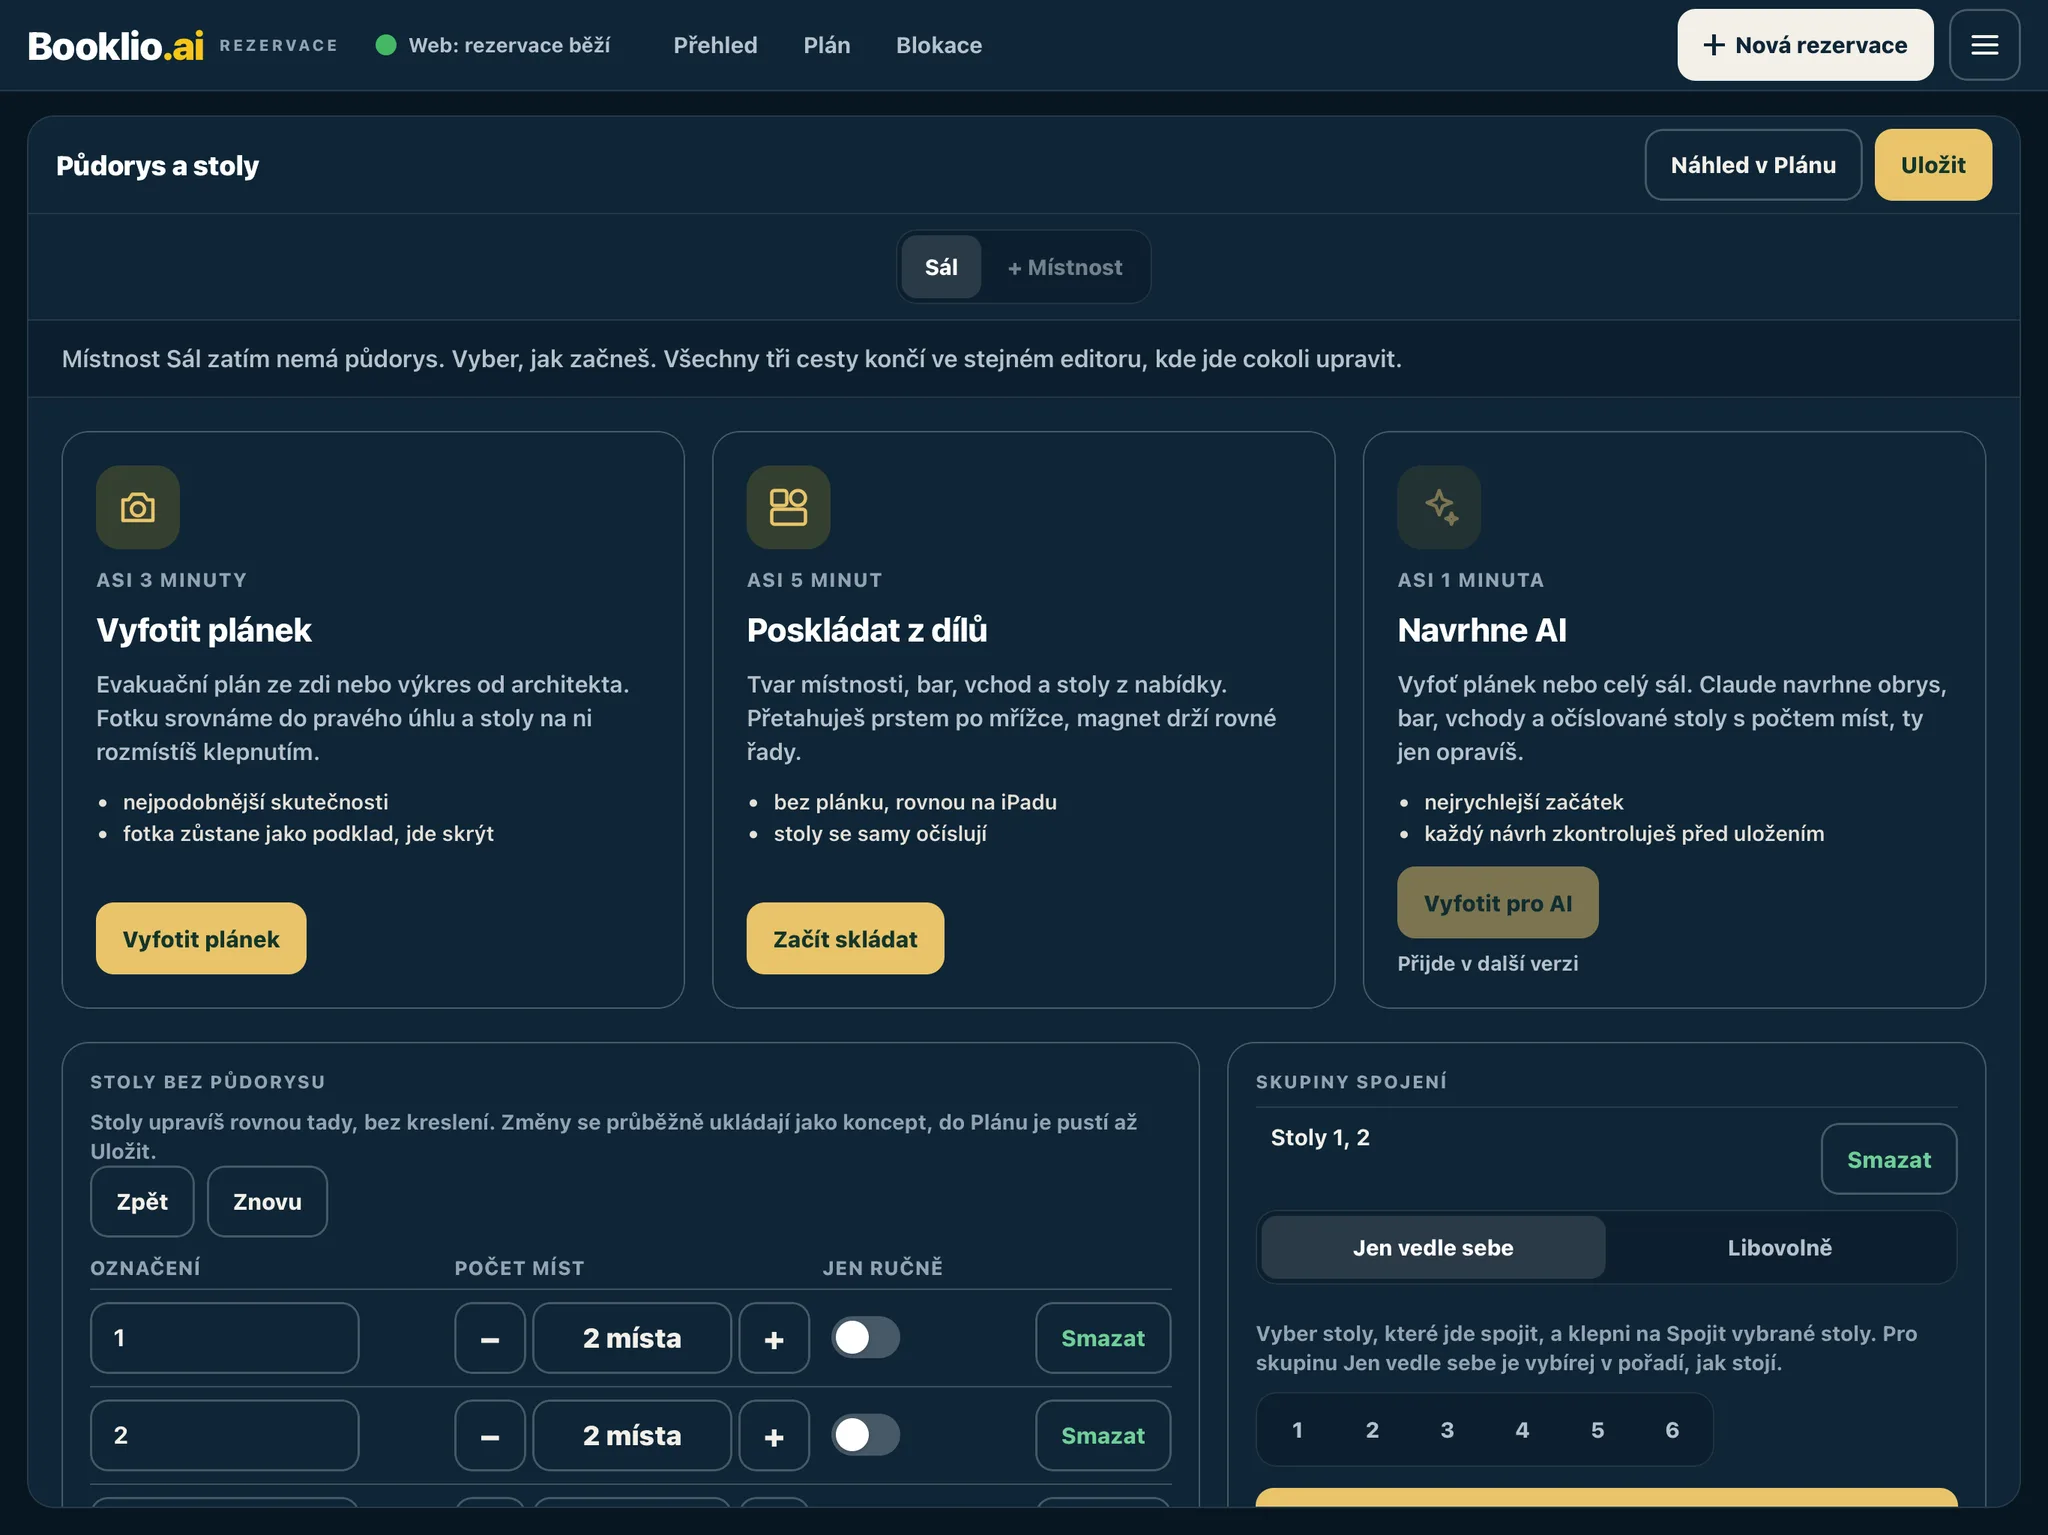The height and width of the screenshot is (1535, 2048).
Task: Click the blocks icon on Poskládat z dílů card
Action: (x=788, y=507)
